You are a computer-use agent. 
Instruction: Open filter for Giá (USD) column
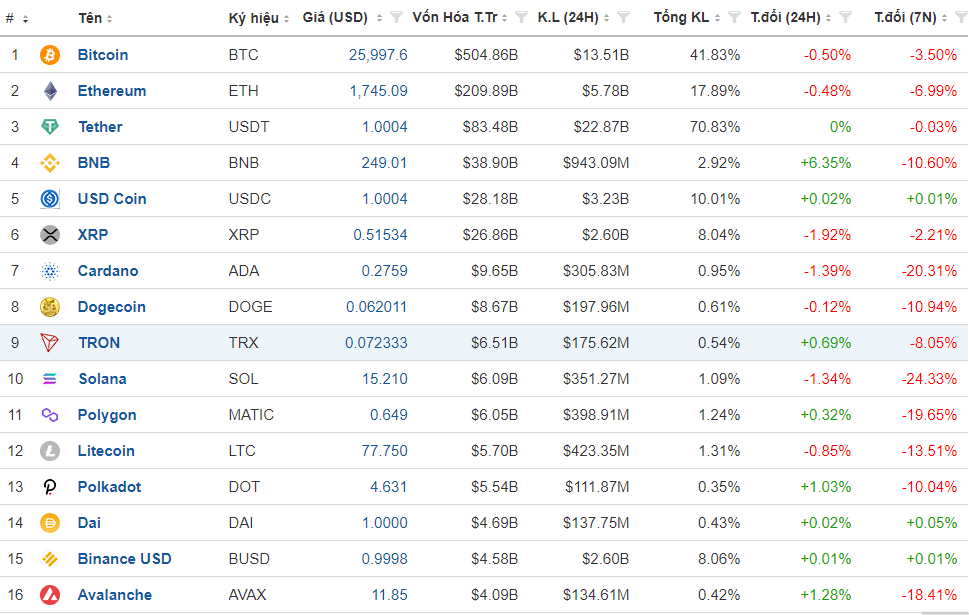(397, 18)
